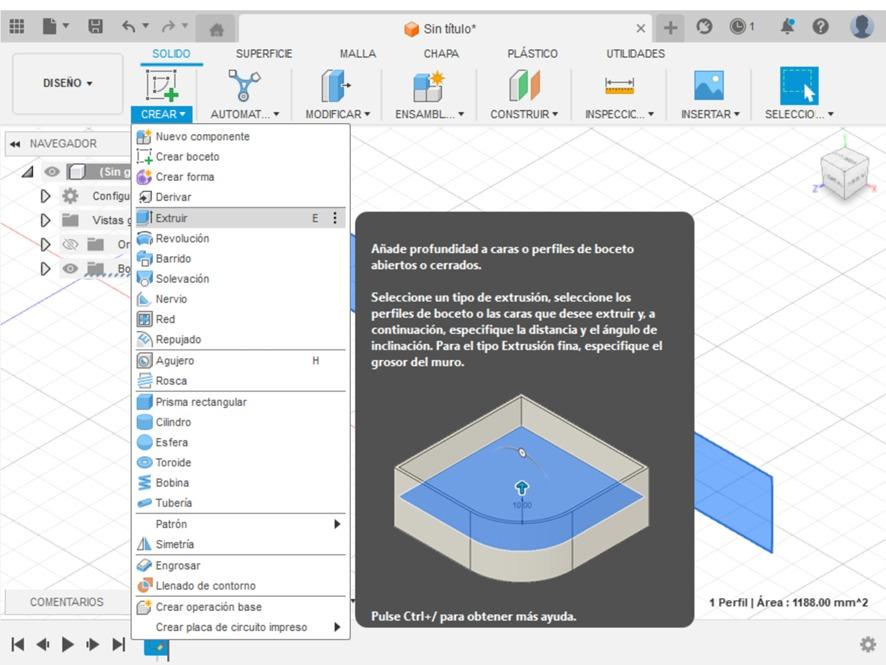
Task: Open the extensions icon
Action: tap(704, 27)
